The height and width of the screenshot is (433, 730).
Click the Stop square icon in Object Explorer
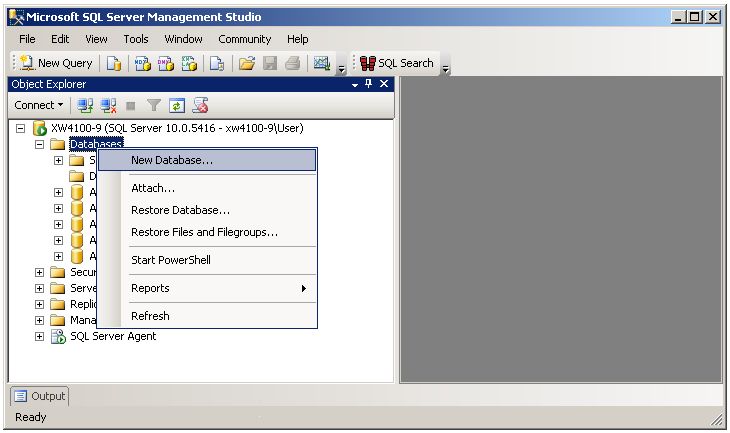pyautogui.click(x=131, y=106)
